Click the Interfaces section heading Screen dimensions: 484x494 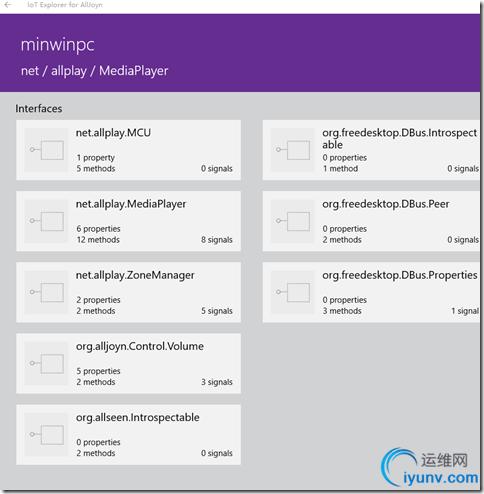[39, 109]
